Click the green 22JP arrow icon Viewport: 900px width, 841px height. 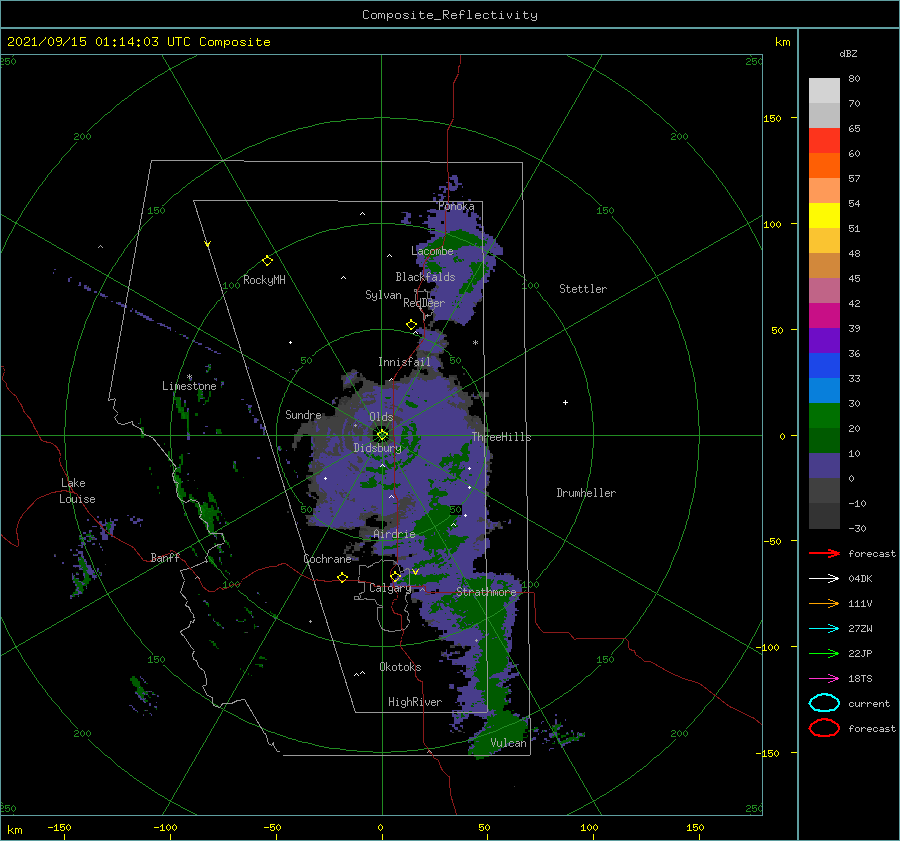(824, 653)
